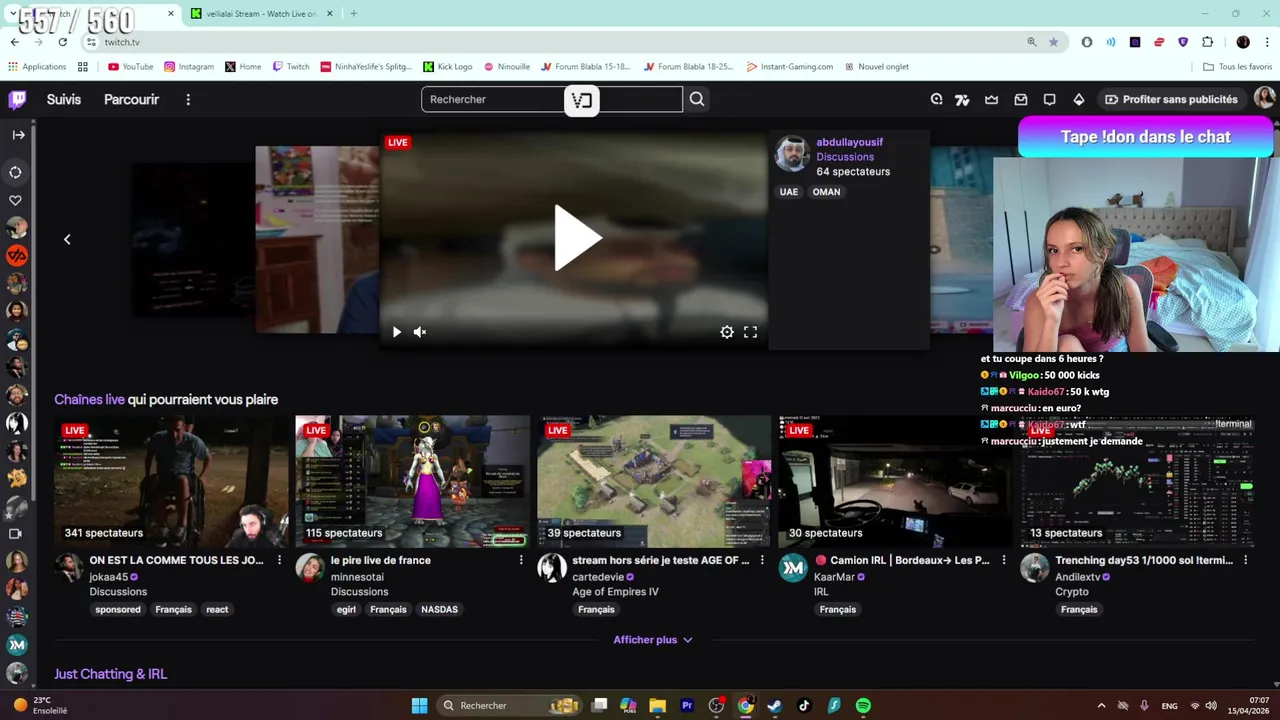Play the featured stream with the large play button
Screen dimensions: 1280x720
(x=577, y=238)
